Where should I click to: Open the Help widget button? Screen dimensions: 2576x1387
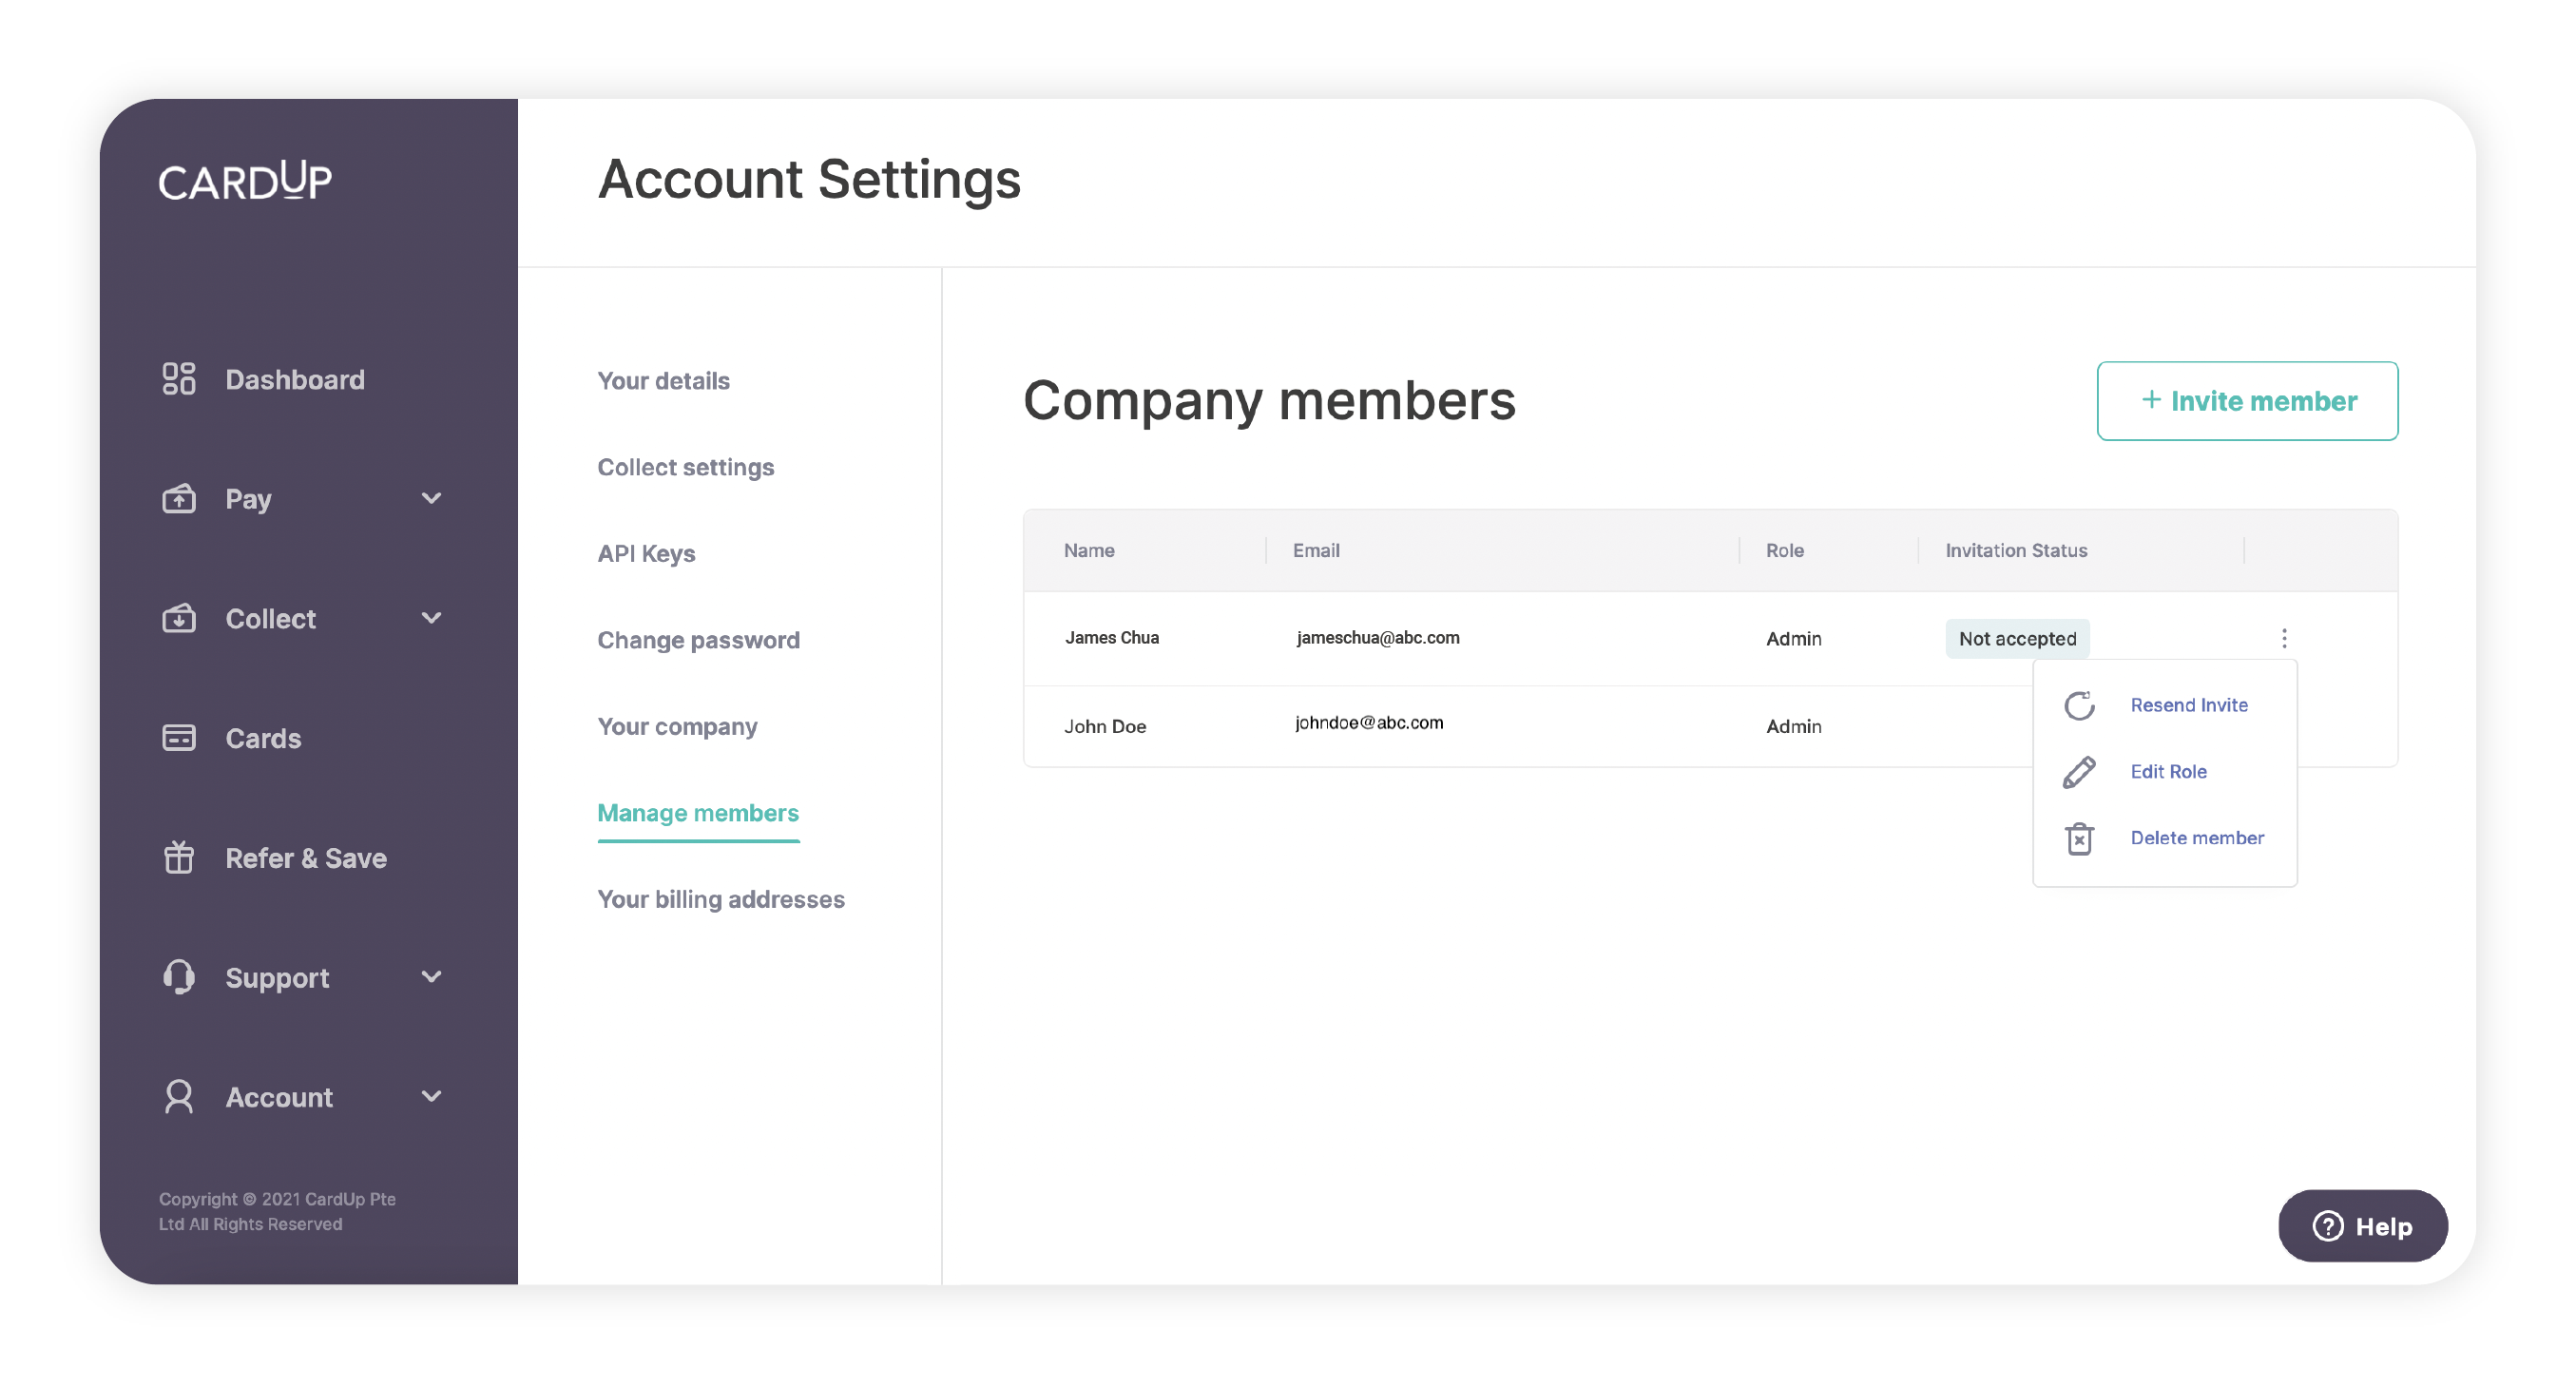point(2362,1225)
